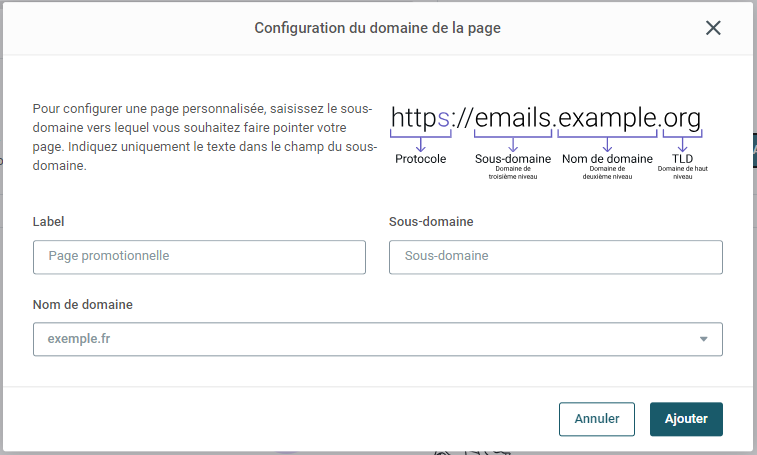Click the Ajouter button

pos(686,419)
